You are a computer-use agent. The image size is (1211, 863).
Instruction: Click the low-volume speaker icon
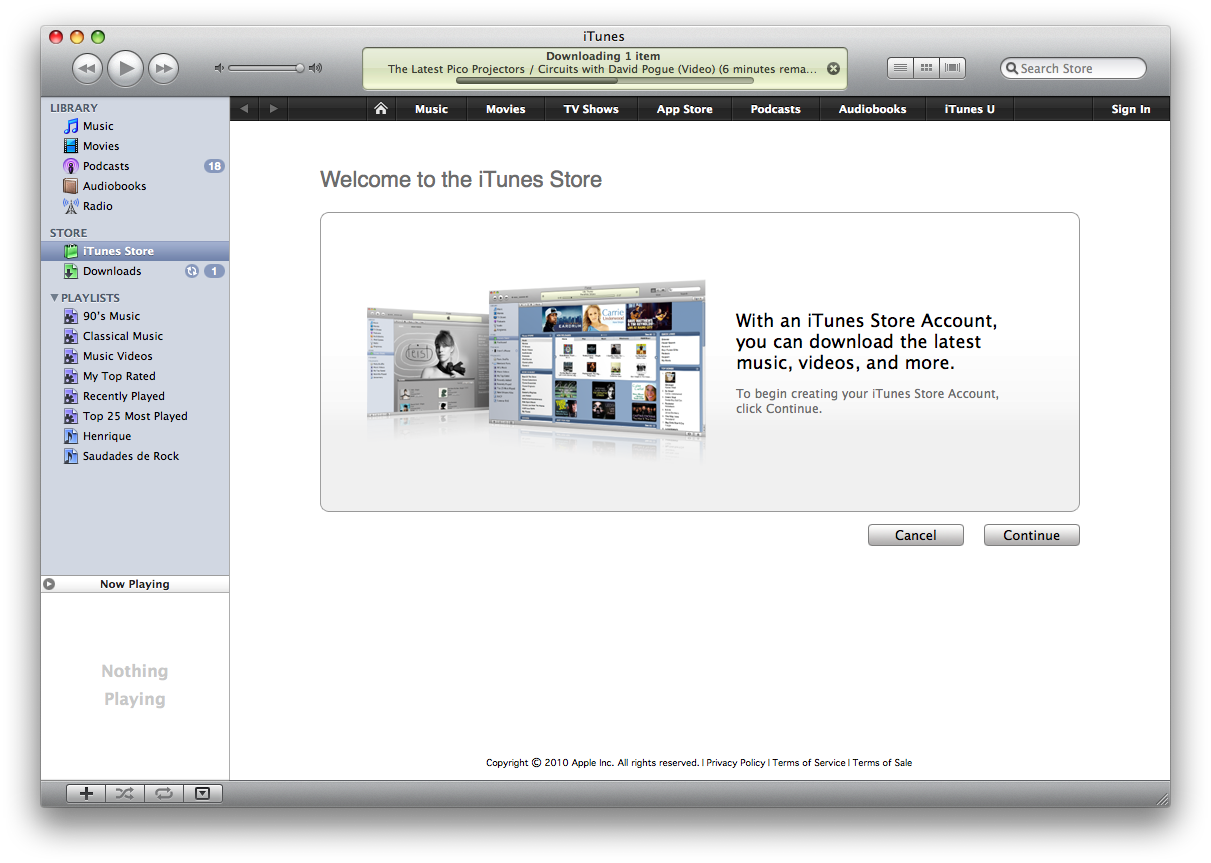click(220, 68)
